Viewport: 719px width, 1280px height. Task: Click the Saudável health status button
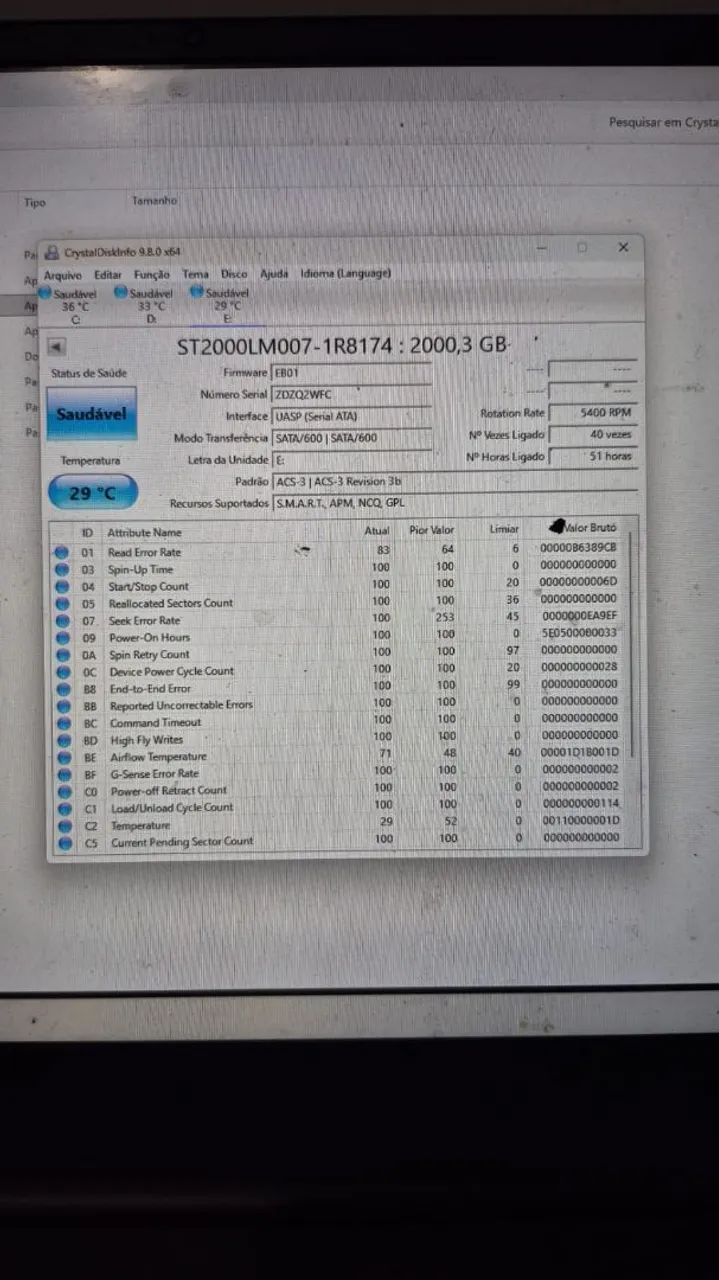pyautogui.click(x=91, y=413)
